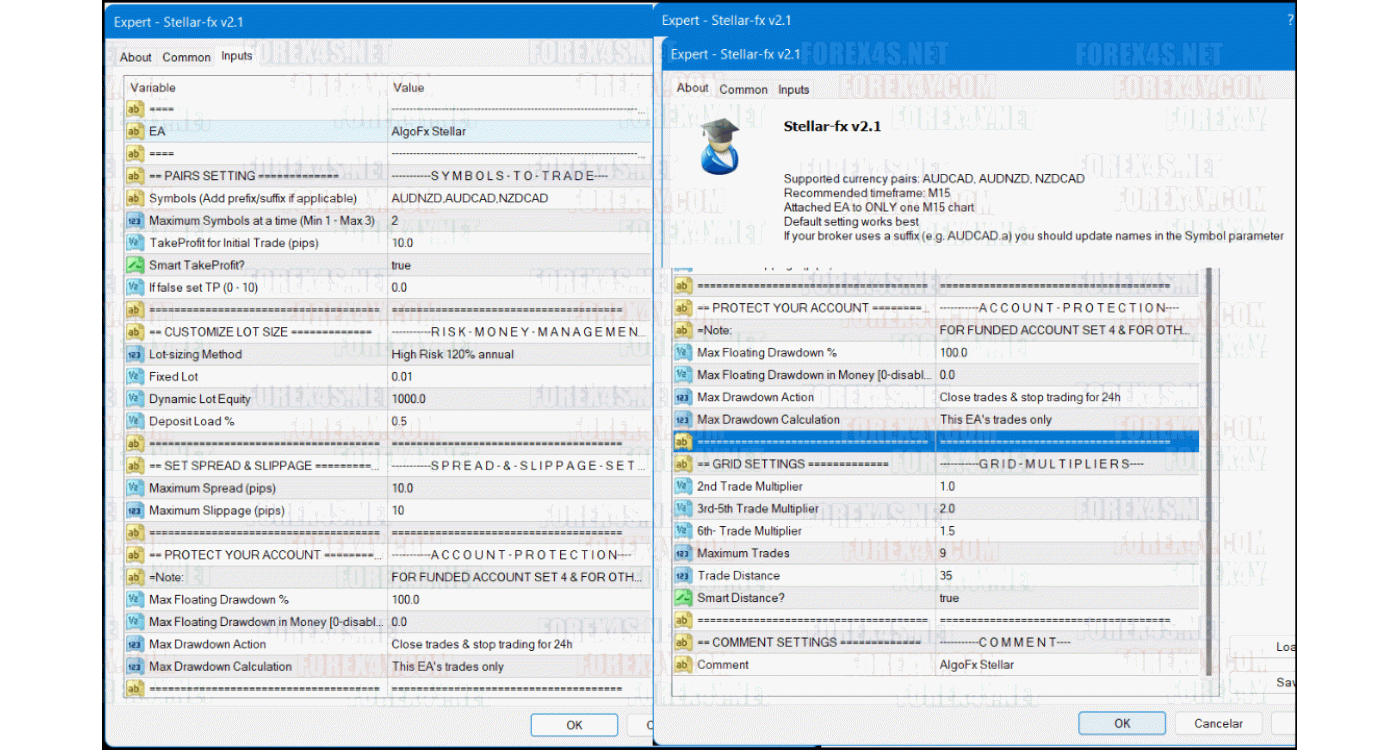This screenshot has width=1400, height=750.
Task: Click the icon beside Deposit Load %
Action: click(135, 421)
